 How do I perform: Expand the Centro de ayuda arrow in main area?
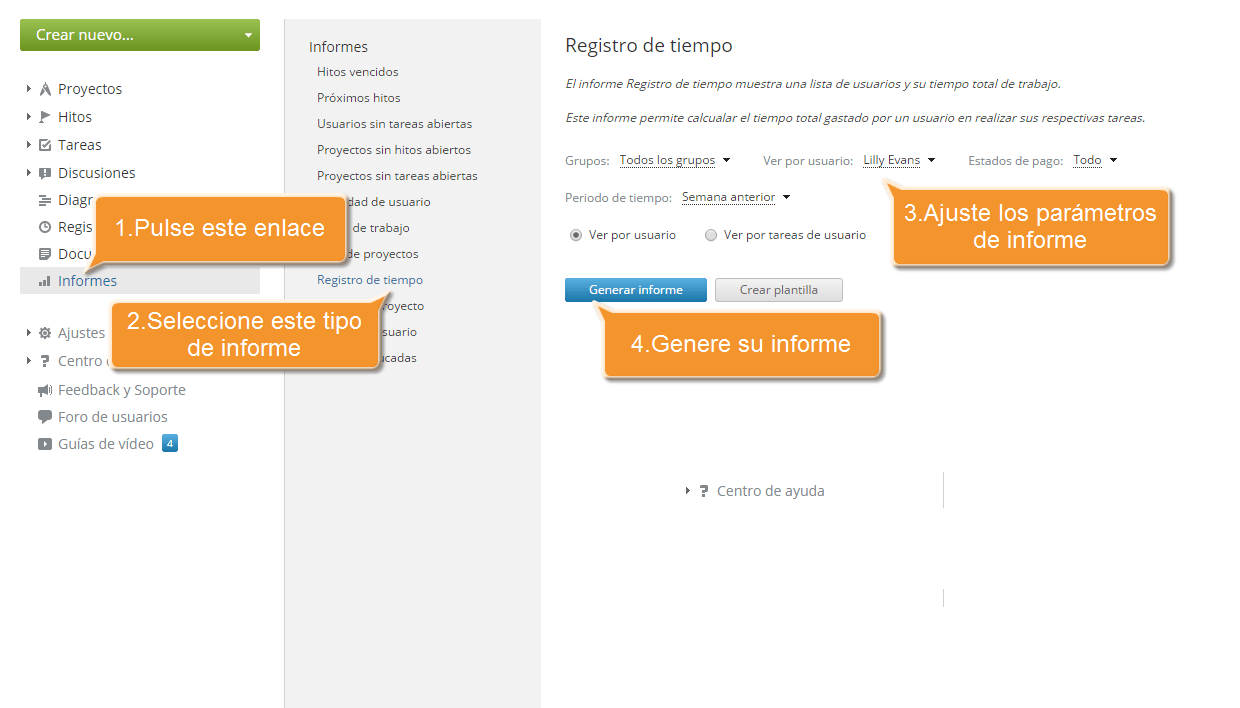688,491
